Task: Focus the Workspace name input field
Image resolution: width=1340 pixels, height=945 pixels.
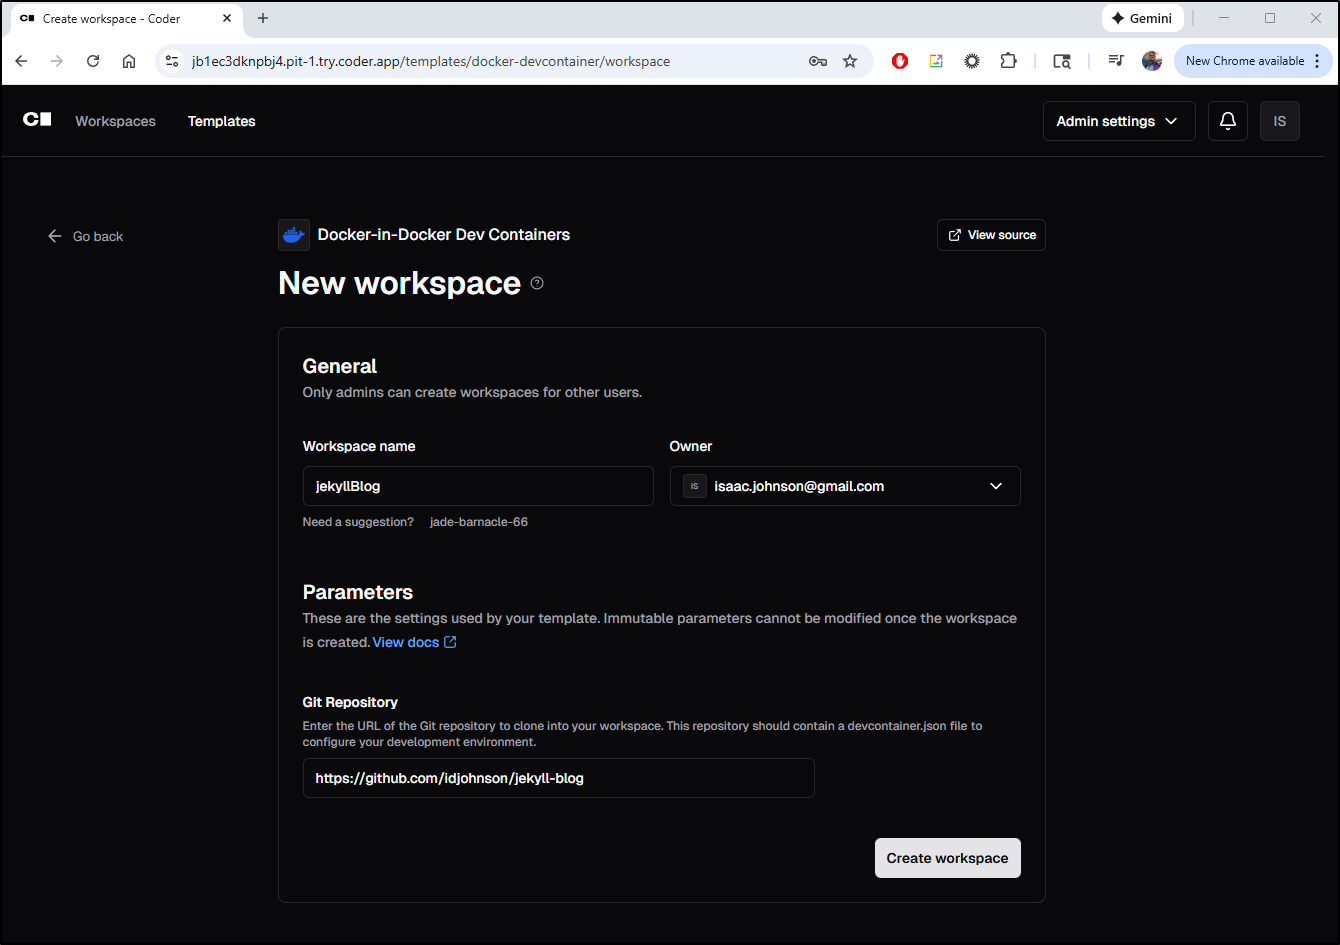Action: 478,486
